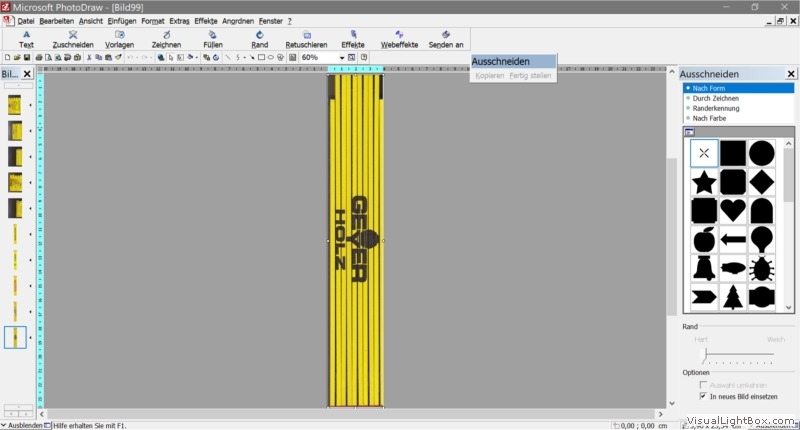Choose the star cutout shape
The width and height of the screenshot is (800, 430).
704,182
